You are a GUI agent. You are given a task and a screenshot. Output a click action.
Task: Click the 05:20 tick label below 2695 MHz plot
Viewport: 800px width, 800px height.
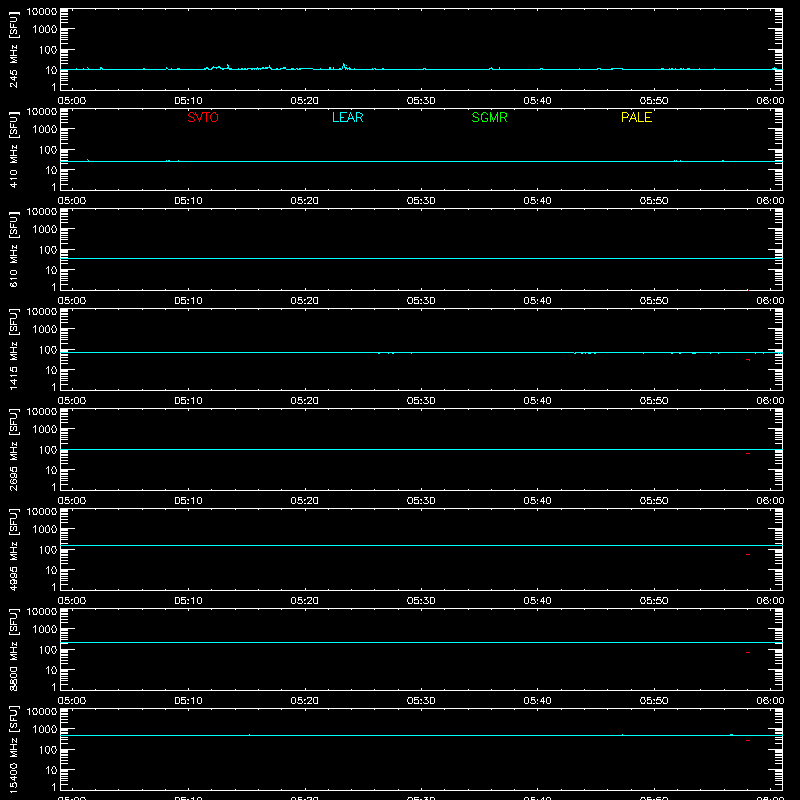(305, 501)
